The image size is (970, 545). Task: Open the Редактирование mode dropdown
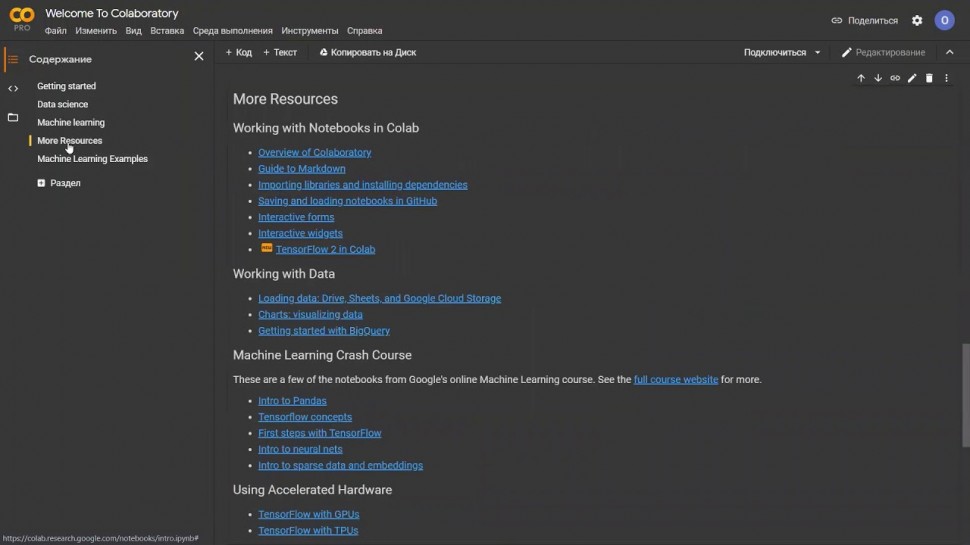coord(883,52)
